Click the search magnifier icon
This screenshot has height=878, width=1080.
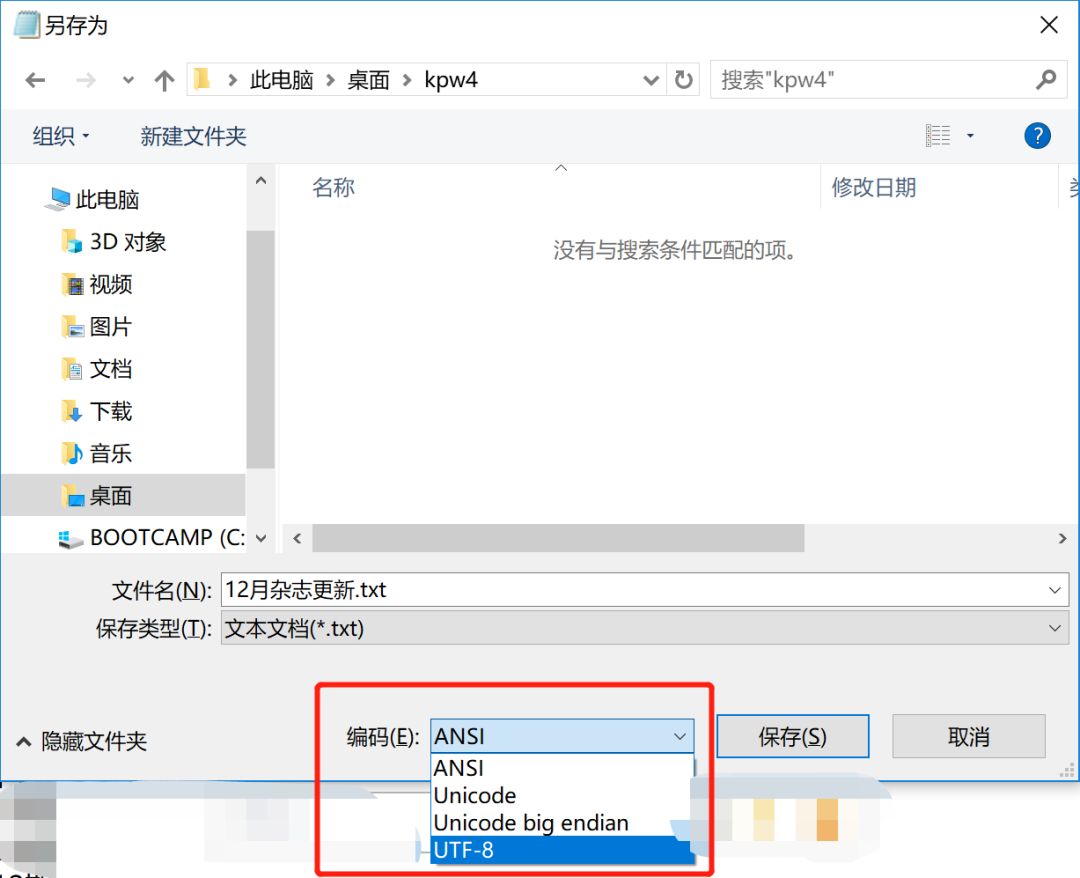coord(1046,80)
